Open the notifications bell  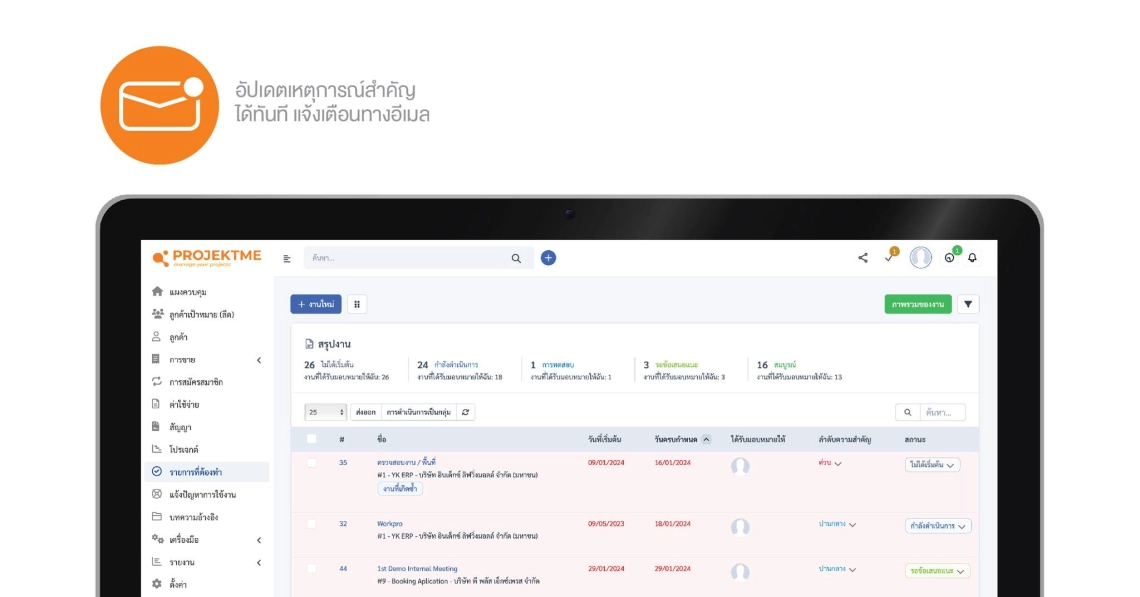pos(972,258)
